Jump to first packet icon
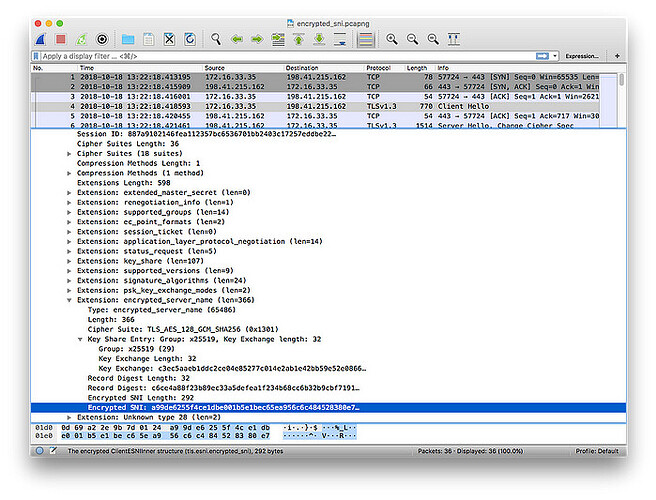This screenshot has width=656, height=500. (299, 39)
